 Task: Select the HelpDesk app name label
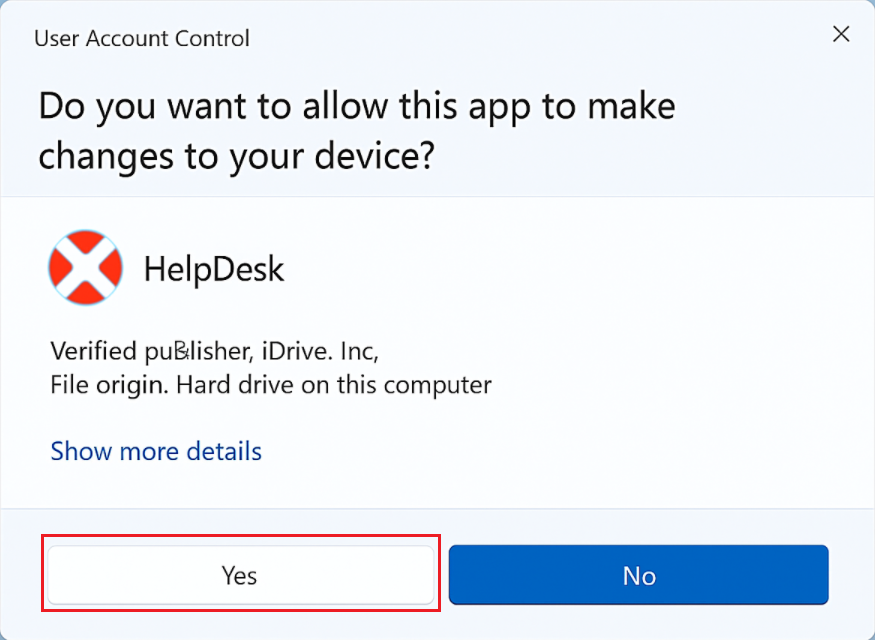pyautogui.click(x=214, y=269)
